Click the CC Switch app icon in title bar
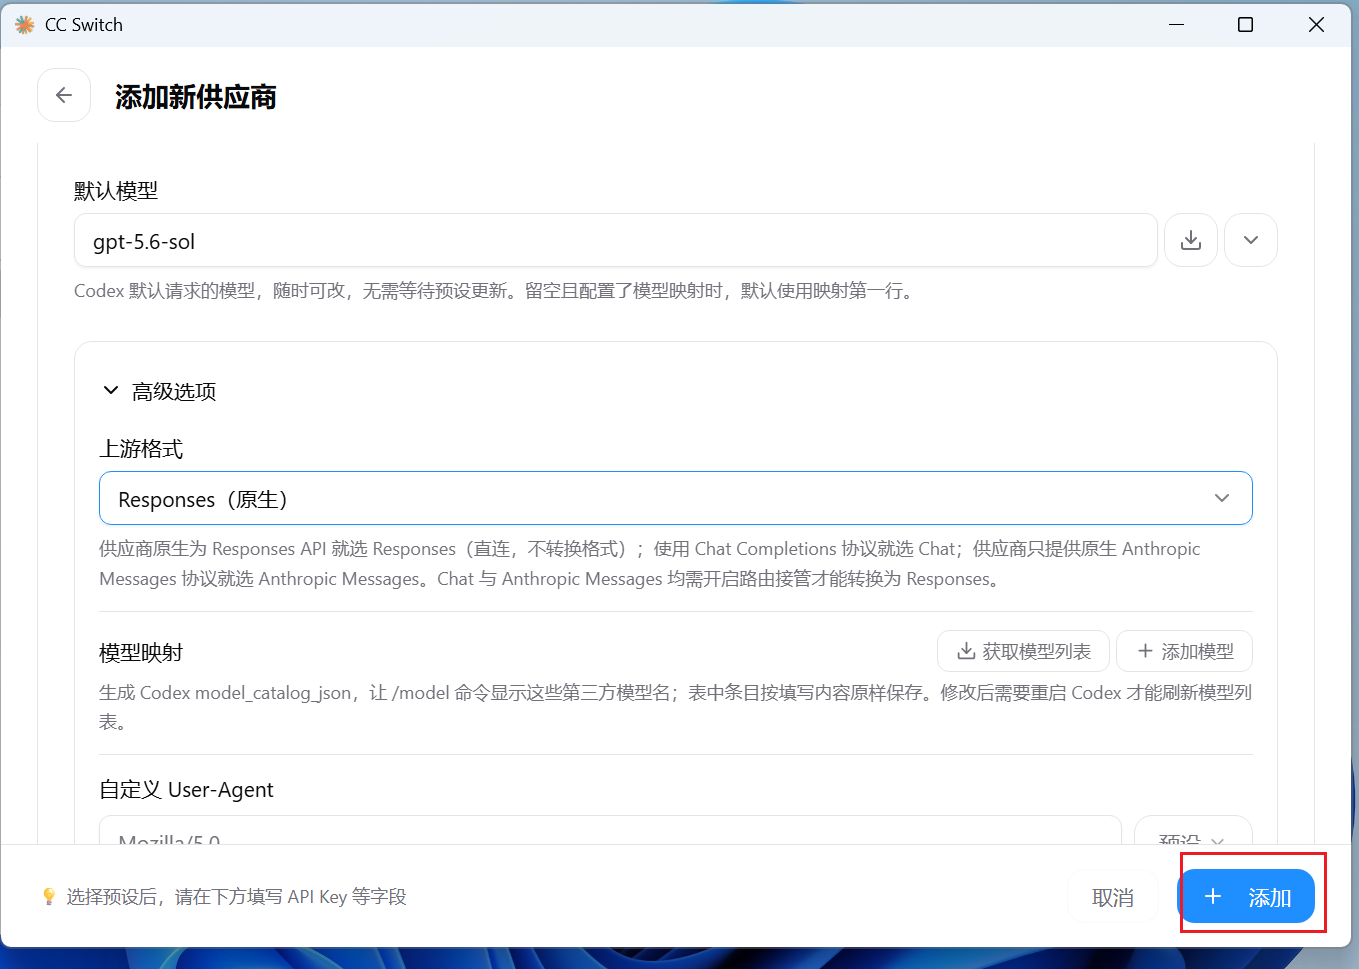Image resolution: width=1359 pixels, height=969 pixels. (25, 24)
